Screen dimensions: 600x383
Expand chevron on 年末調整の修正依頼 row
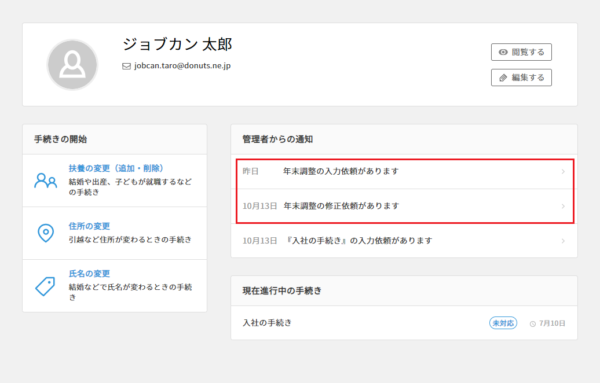click(563, 206)
